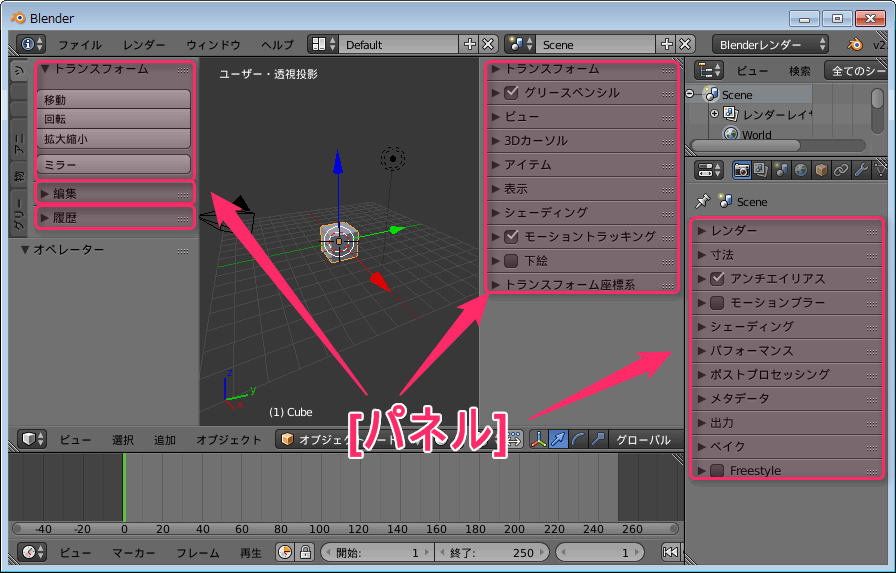Screen dimensions: 896x573
Task: Click the ミラー button
Action: (x=113, y=164)
